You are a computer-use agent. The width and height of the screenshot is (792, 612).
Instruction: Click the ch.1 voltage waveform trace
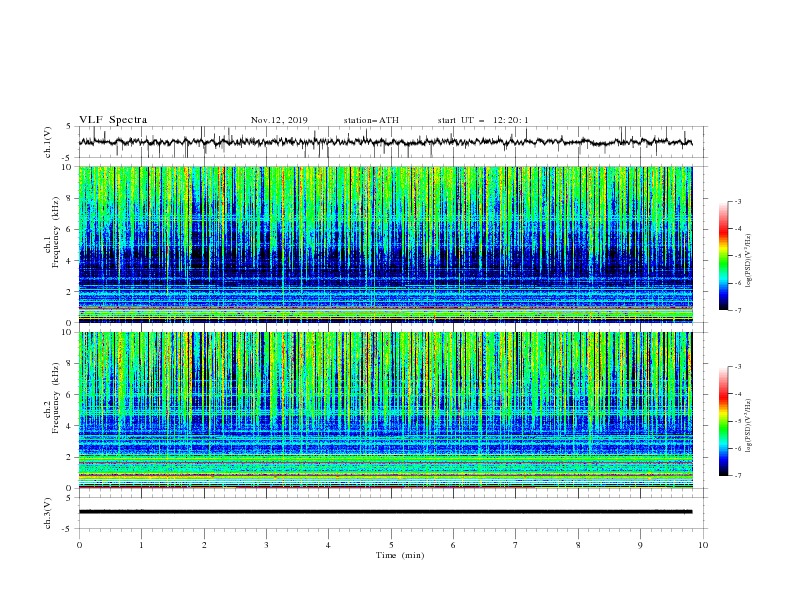385,142
